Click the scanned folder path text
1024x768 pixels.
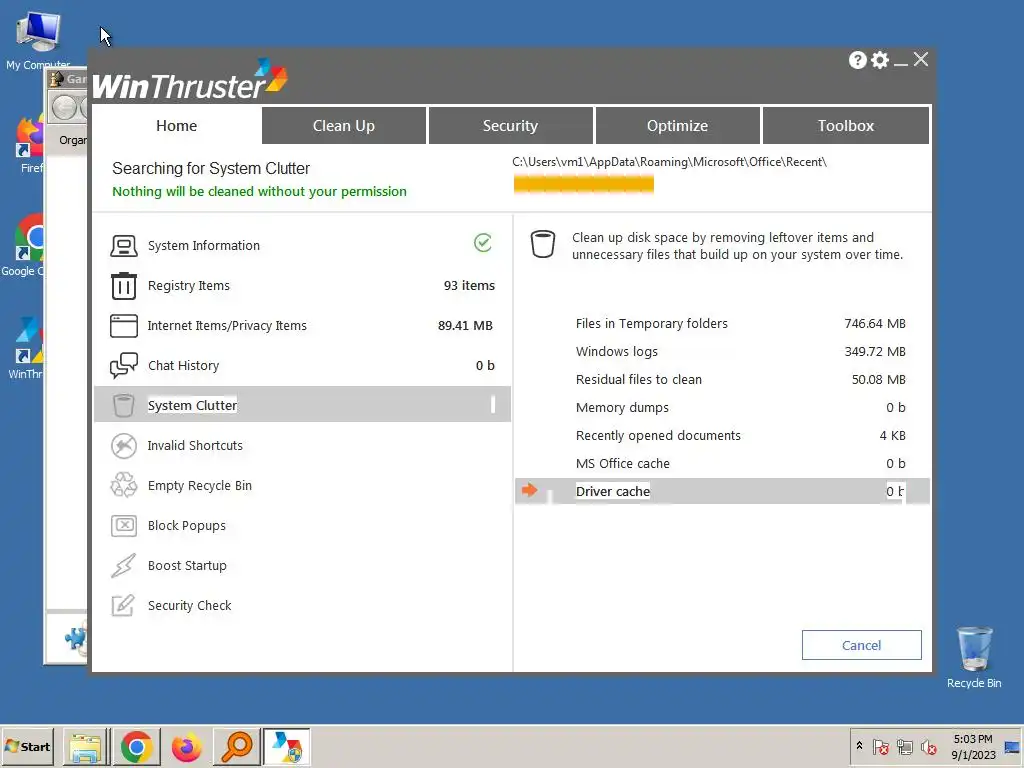click(x=669, y=162)
